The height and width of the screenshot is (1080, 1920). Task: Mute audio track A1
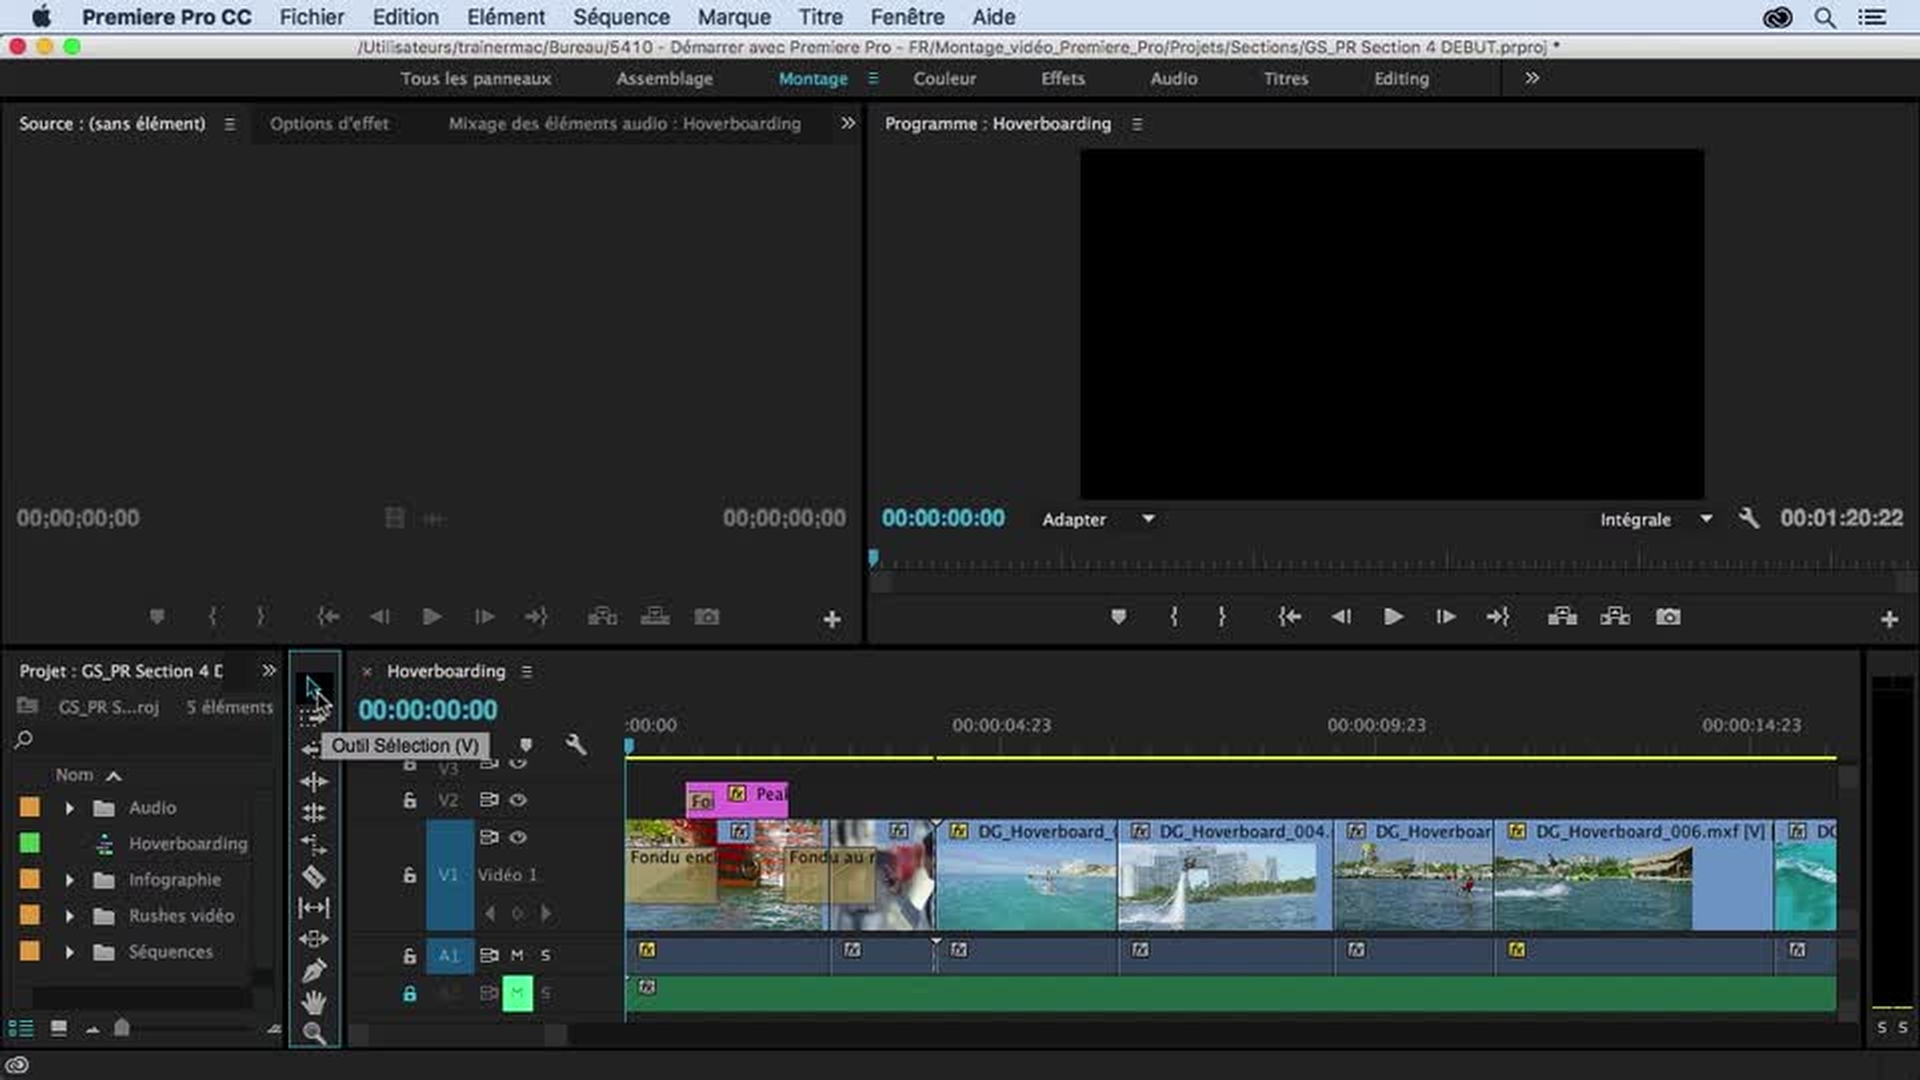coord(517,955)
